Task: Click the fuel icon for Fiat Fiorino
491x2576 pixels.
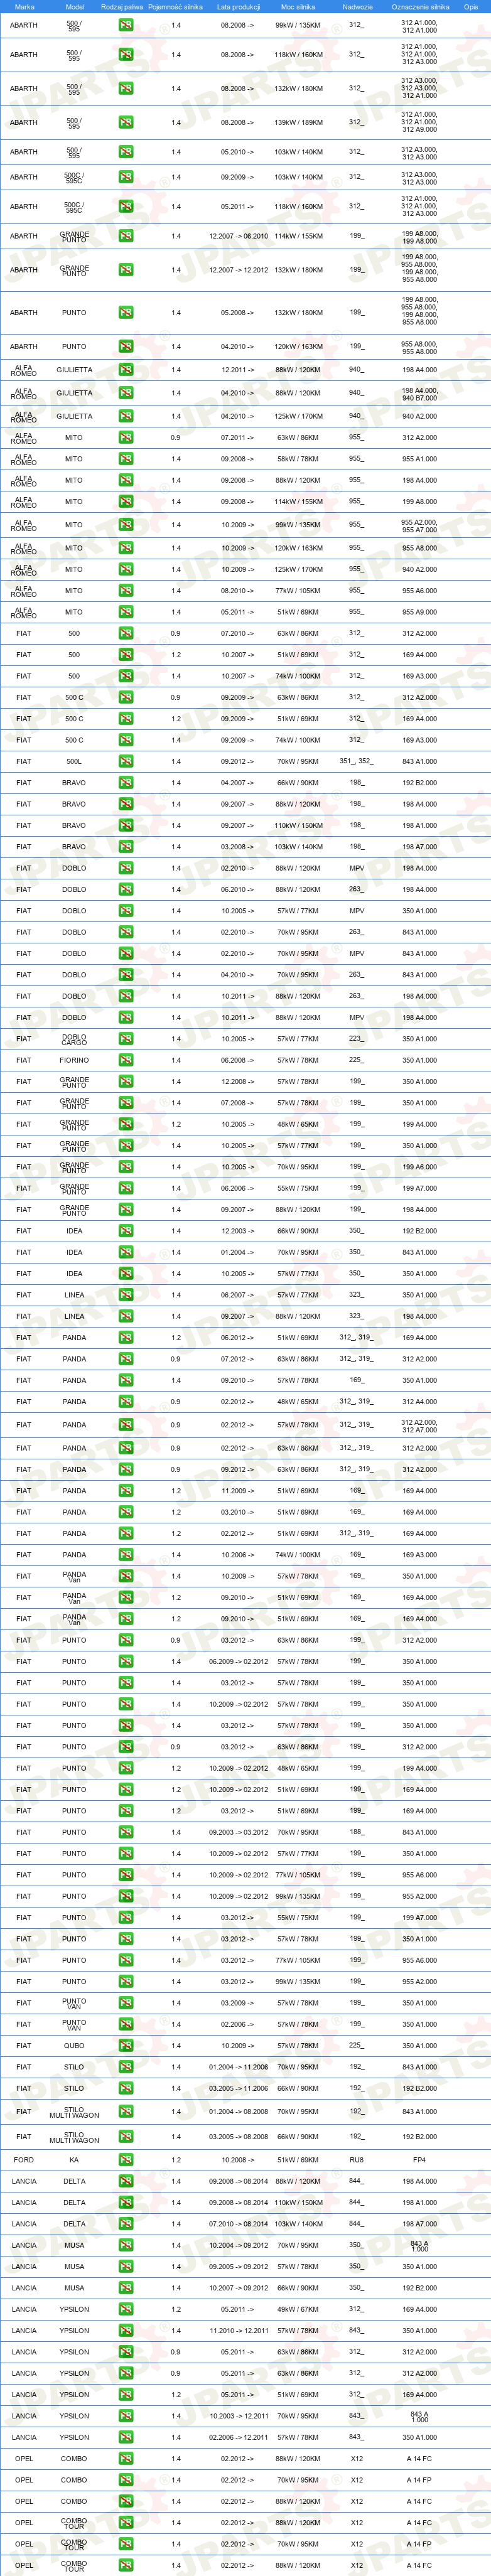Action: click(x=125, y=1060)
